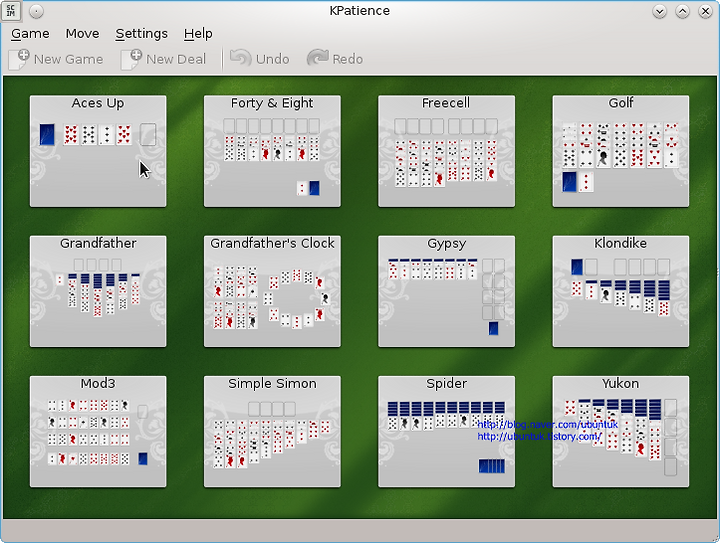Click the Redo toolbar button
The width and height of the screenshot is (720, 543).
coord(335,59)
